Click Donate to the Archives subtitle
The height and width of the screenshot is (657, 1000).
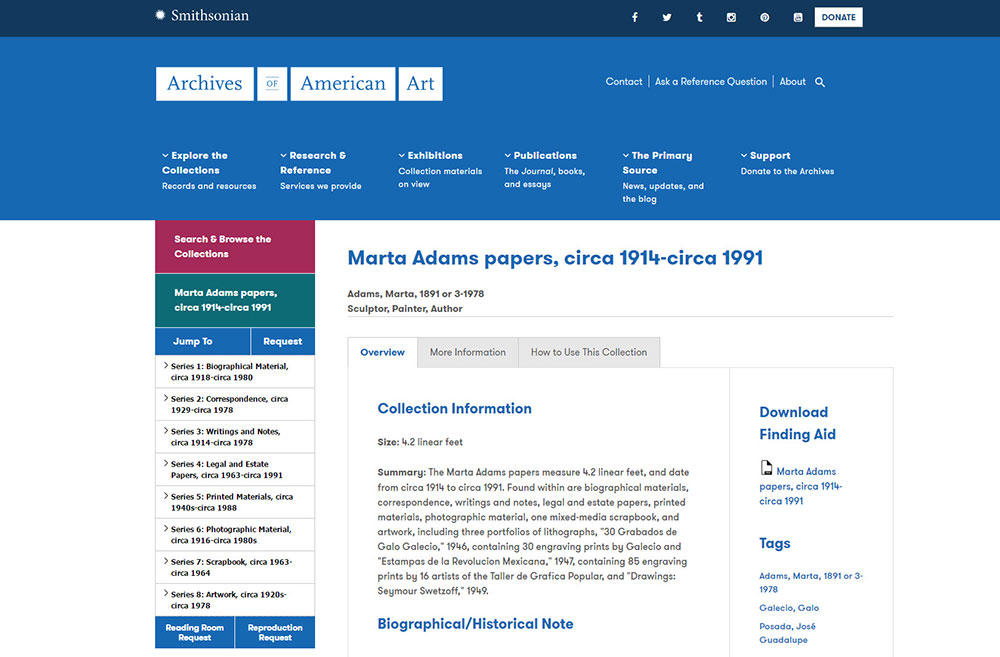tap(787, 172)
